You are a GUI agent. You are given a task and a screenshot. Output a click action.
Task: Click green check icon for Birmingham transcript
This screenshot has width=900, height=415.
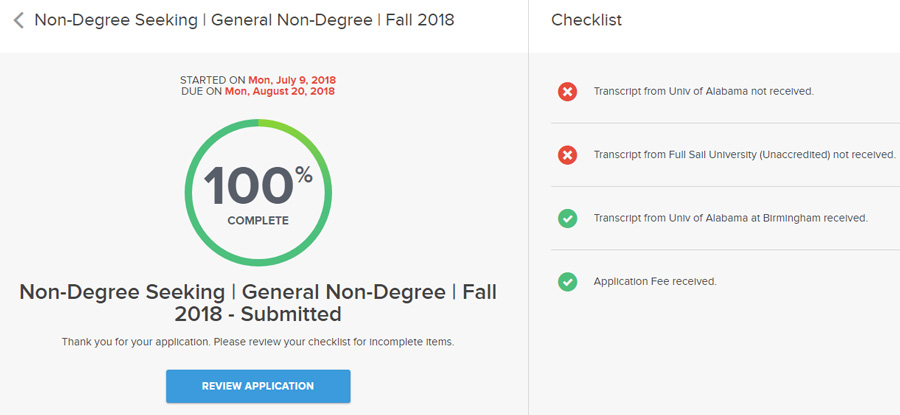pos(567,218)
